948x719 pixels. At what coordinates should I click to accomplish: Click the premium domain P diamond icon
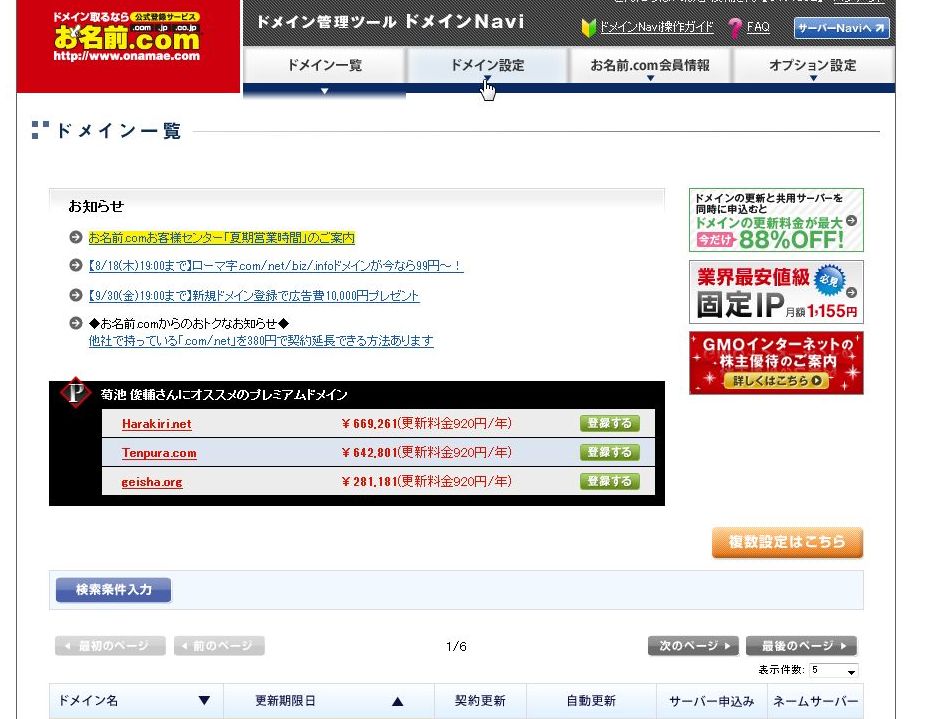pyautogui.click(x=76, y=393)
